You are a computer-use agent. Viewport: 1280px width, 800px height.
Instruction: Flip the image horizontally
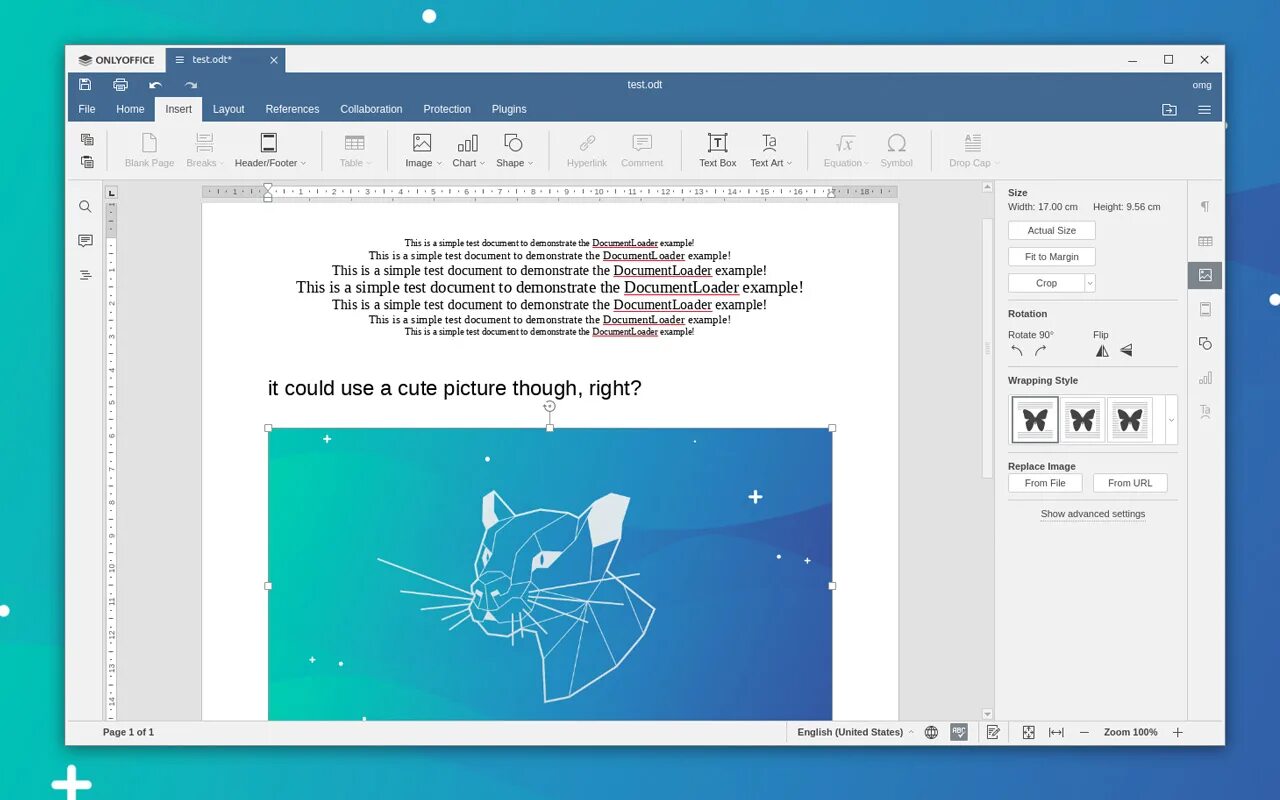[x=1102, y=351]
